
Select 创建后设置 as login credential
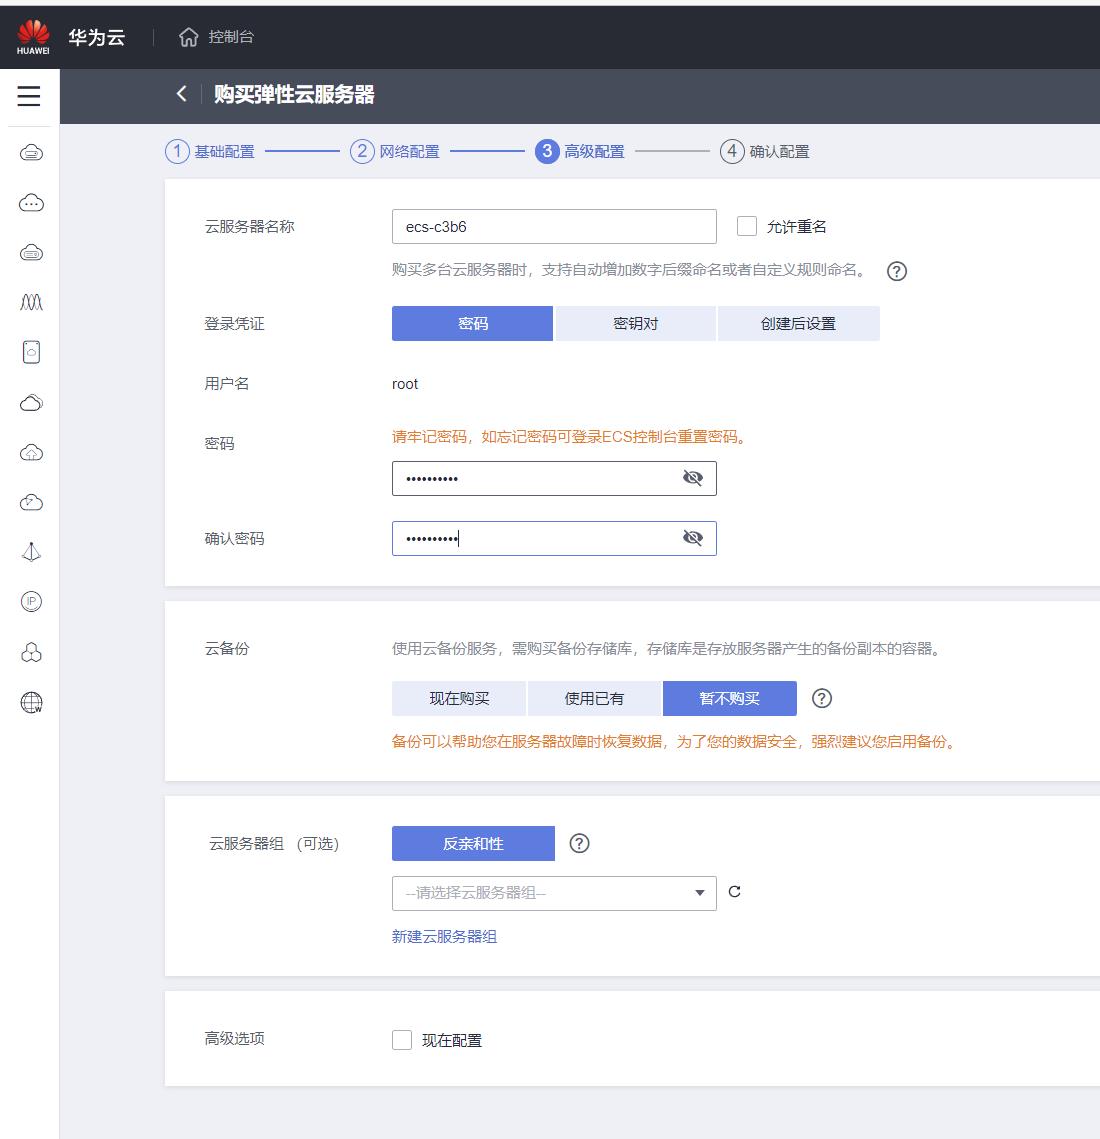point(798,323)
